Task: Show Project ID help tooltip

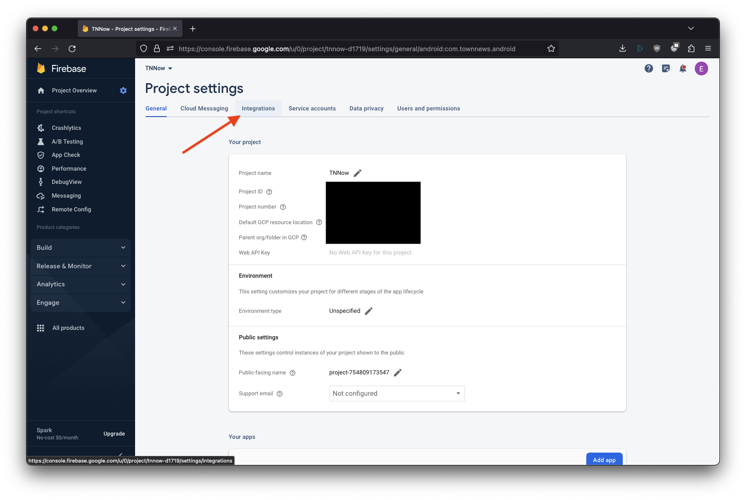Action: coord(269,192)
